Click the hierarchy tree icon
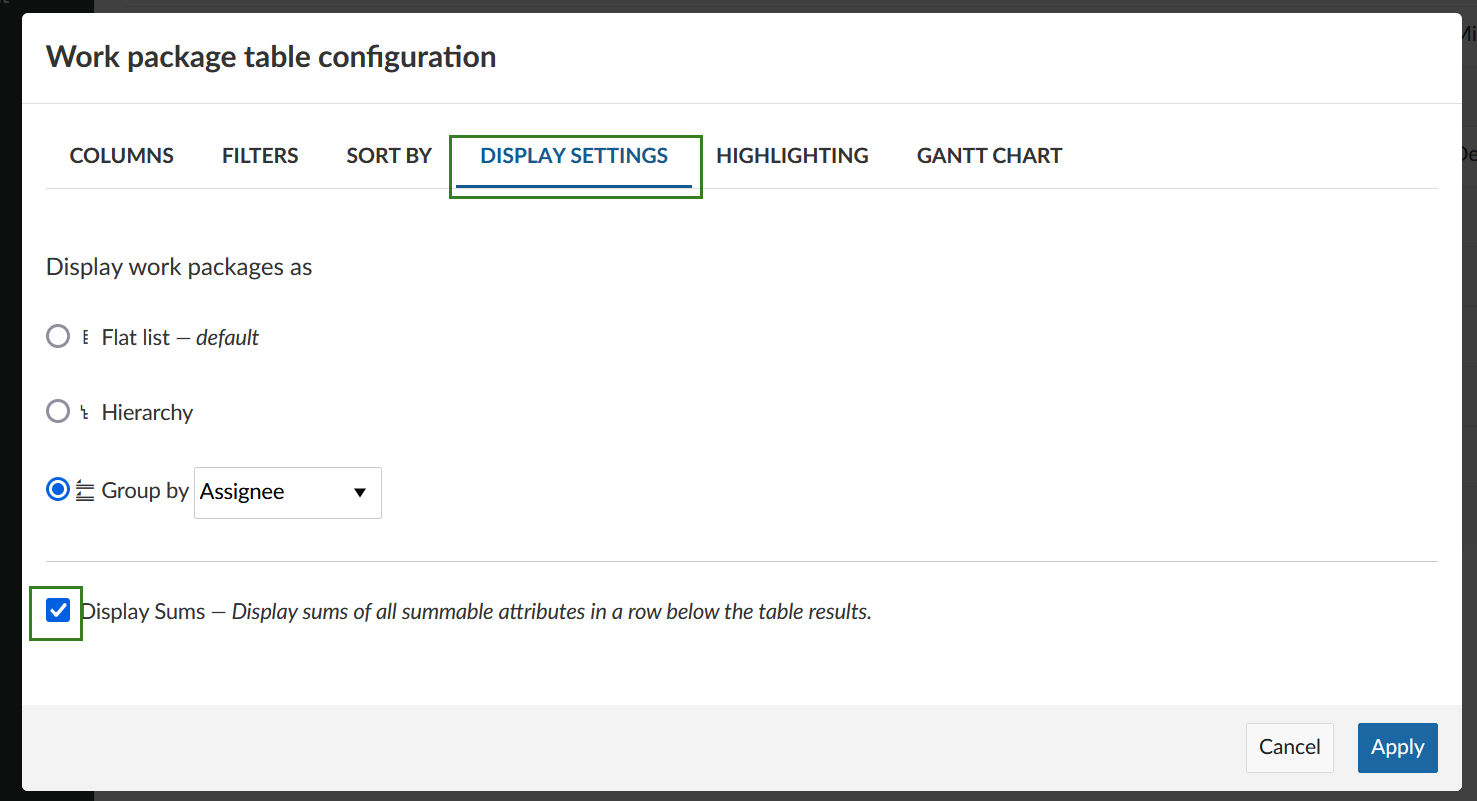This screenshot has height=801, width=1477. (85, 413)
